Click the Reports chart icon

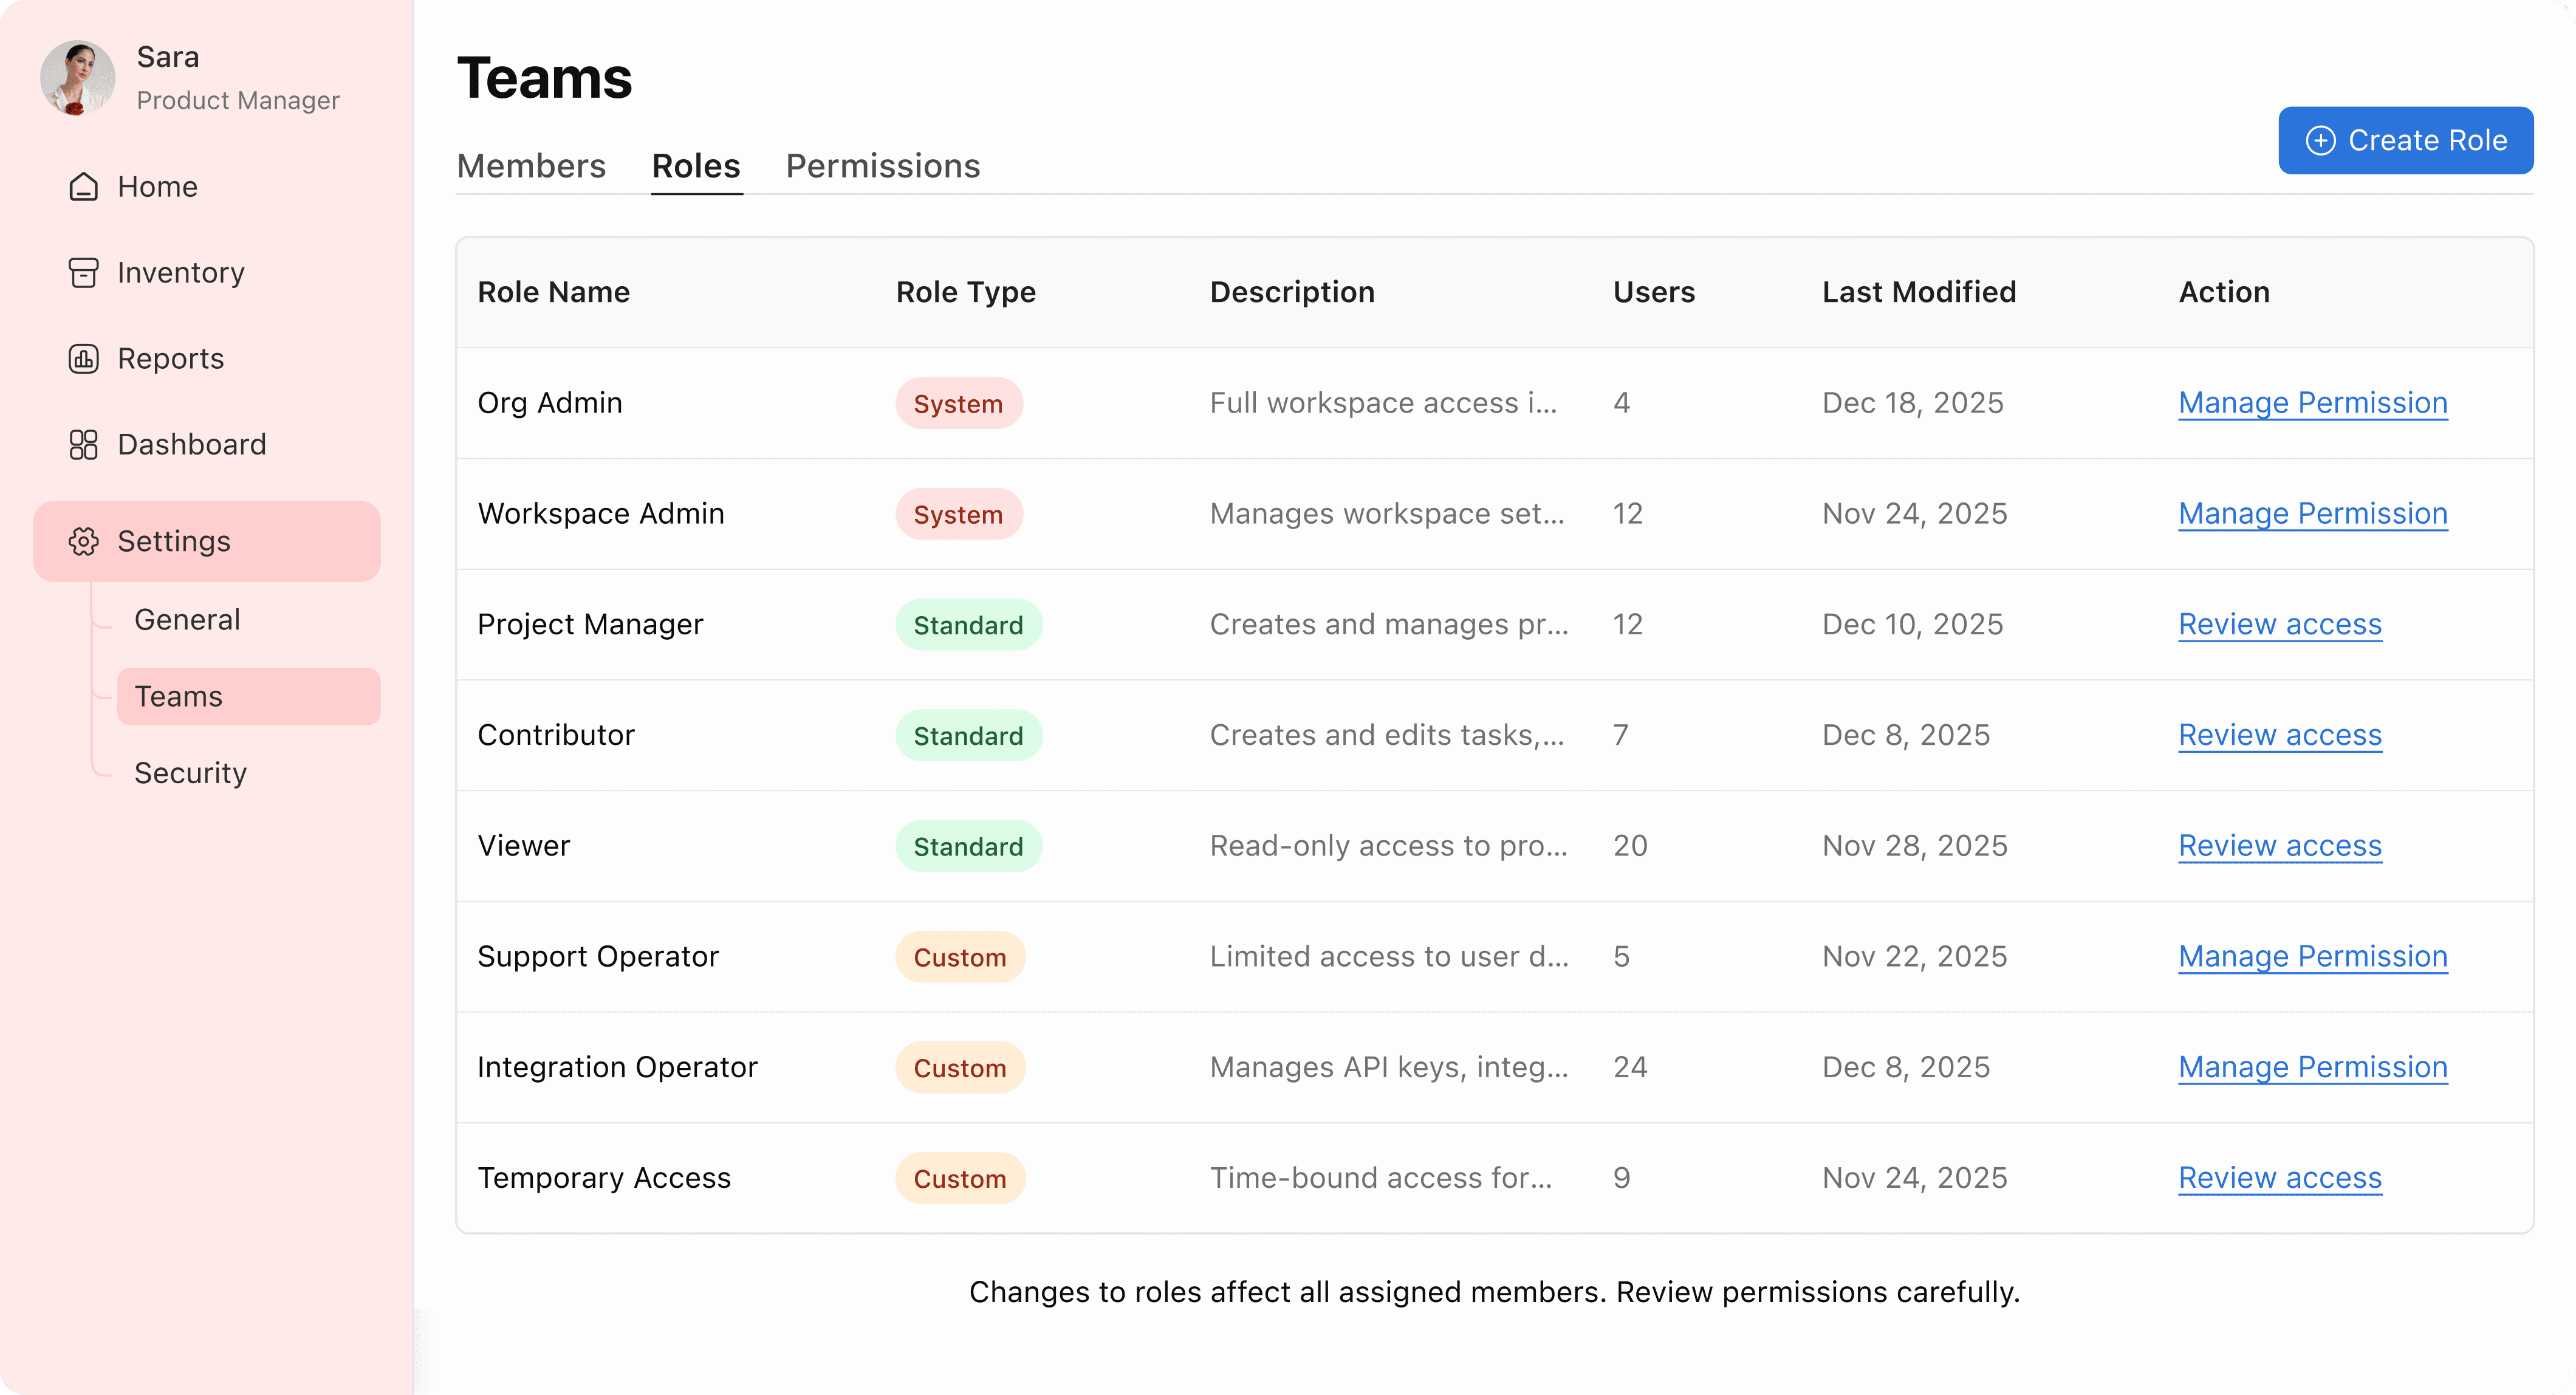tap(84, 359)
